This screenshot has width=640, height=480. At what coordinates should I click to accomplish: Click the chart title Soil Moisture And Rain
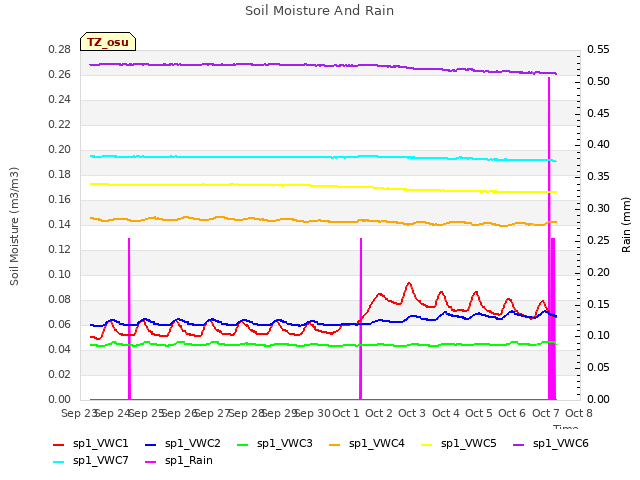click(319, 11)
